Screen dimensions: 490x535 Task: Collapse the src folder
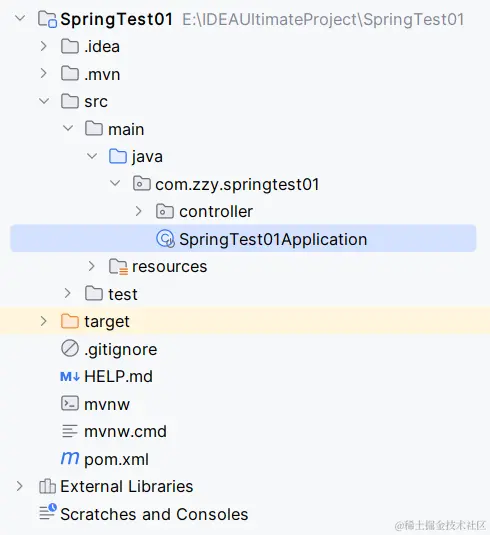pos(44,101)
